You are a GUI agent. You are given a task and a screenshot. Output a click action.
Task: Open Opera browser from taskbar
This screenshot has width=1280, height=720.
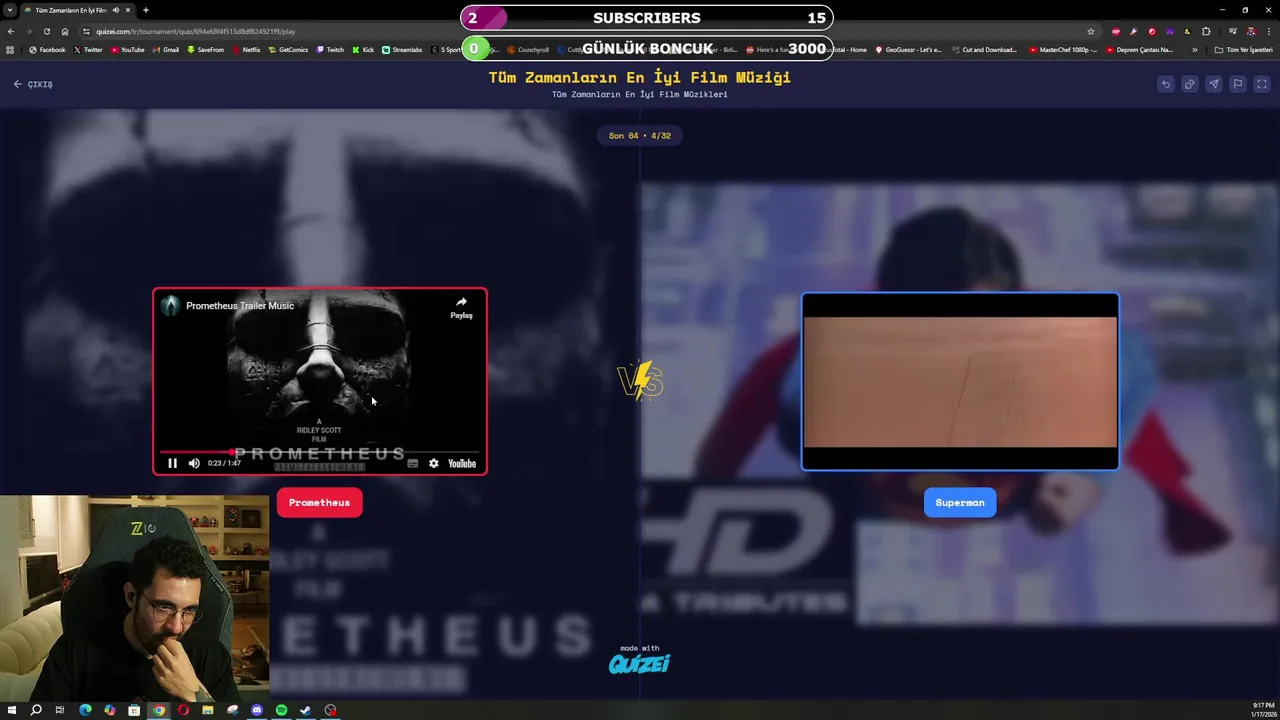[183, 710]
